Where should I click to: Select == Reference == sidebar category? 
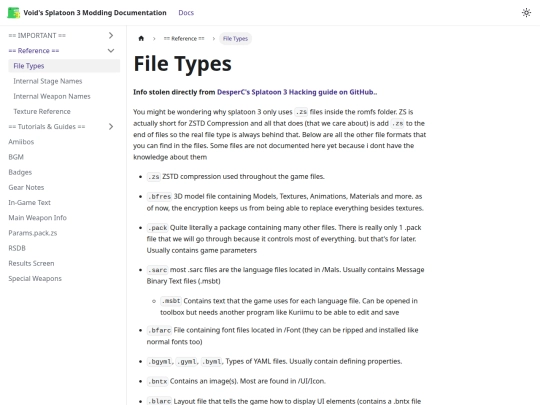click(x=34, y=51)
